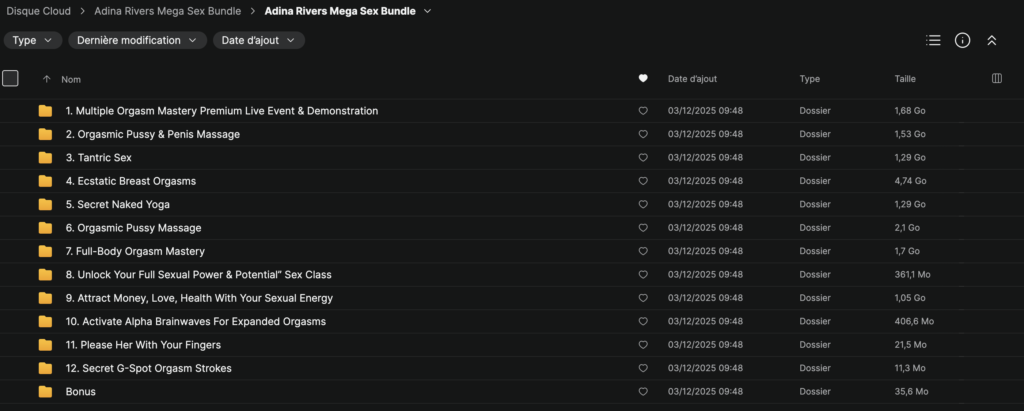The width and height of the screenshot is (1024, 411).
Task: Open the Date d'ajout filter dropdown
Action: 258,41
